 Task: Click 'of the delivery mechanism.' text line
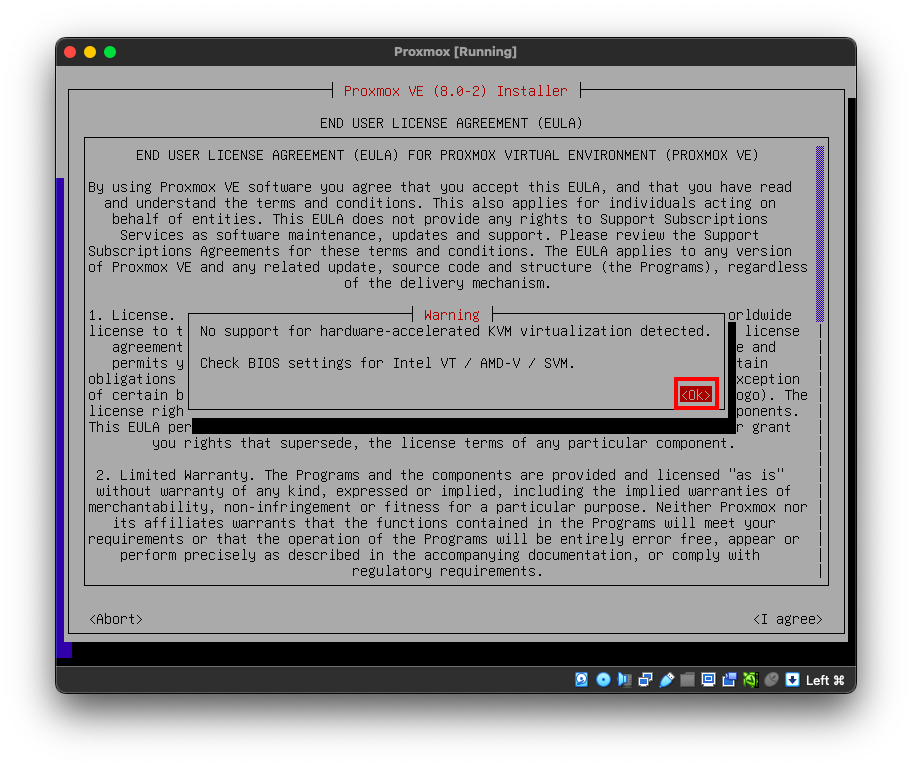[447, 283]
